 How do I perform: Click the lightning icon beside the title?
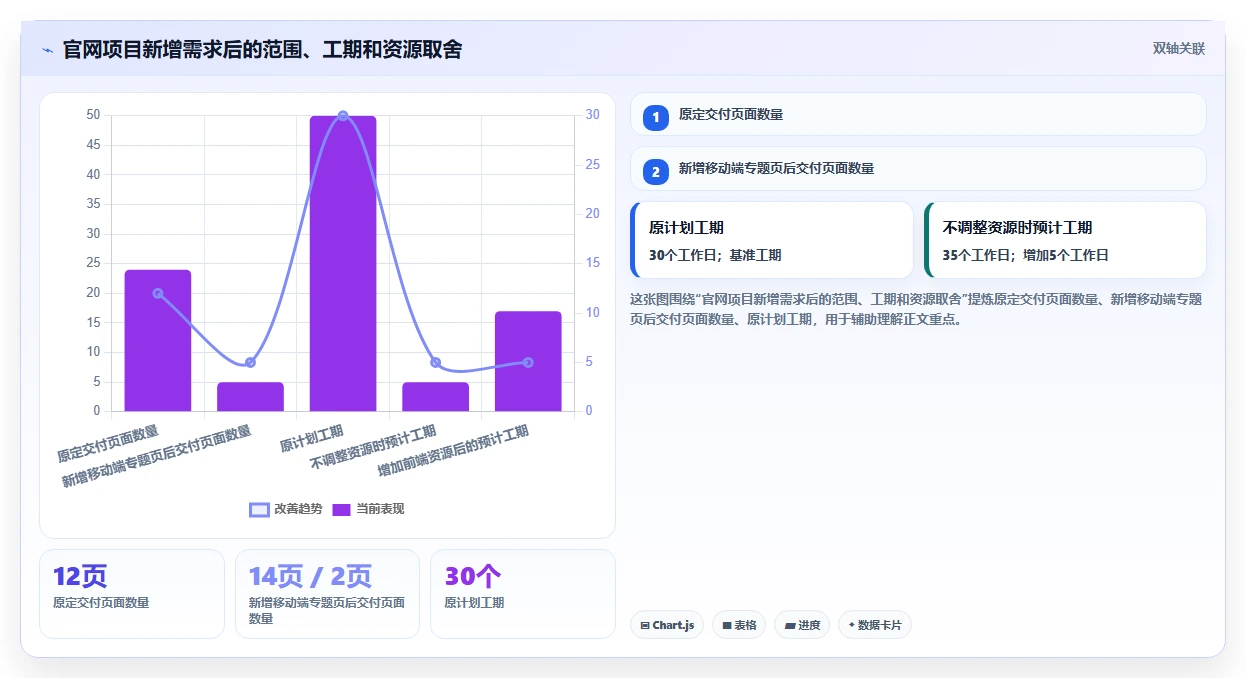[x=48, y=50]
